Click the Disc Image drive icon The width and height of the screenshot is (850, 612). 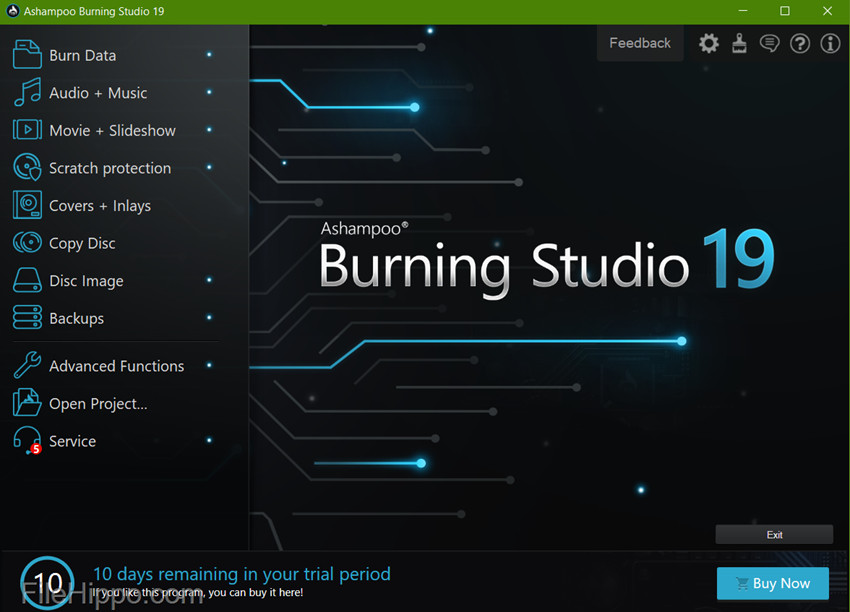tap(26, 281)
